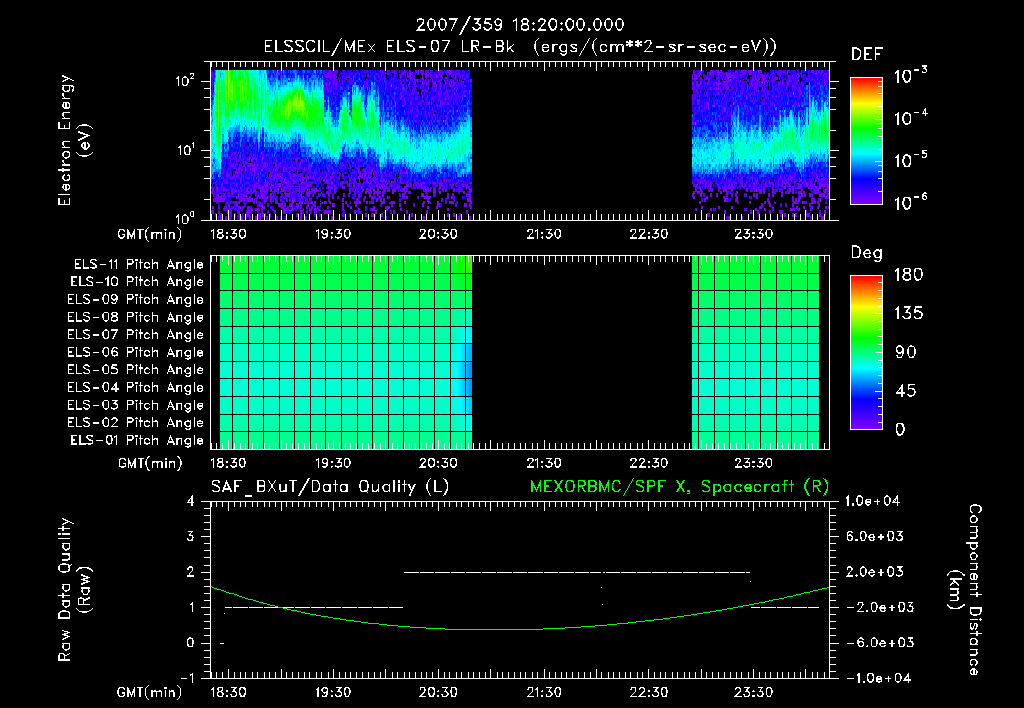This screenshot has height=708, width=1024.
Task: Click the 90 value on Deg scale
Action: [906, 353]
